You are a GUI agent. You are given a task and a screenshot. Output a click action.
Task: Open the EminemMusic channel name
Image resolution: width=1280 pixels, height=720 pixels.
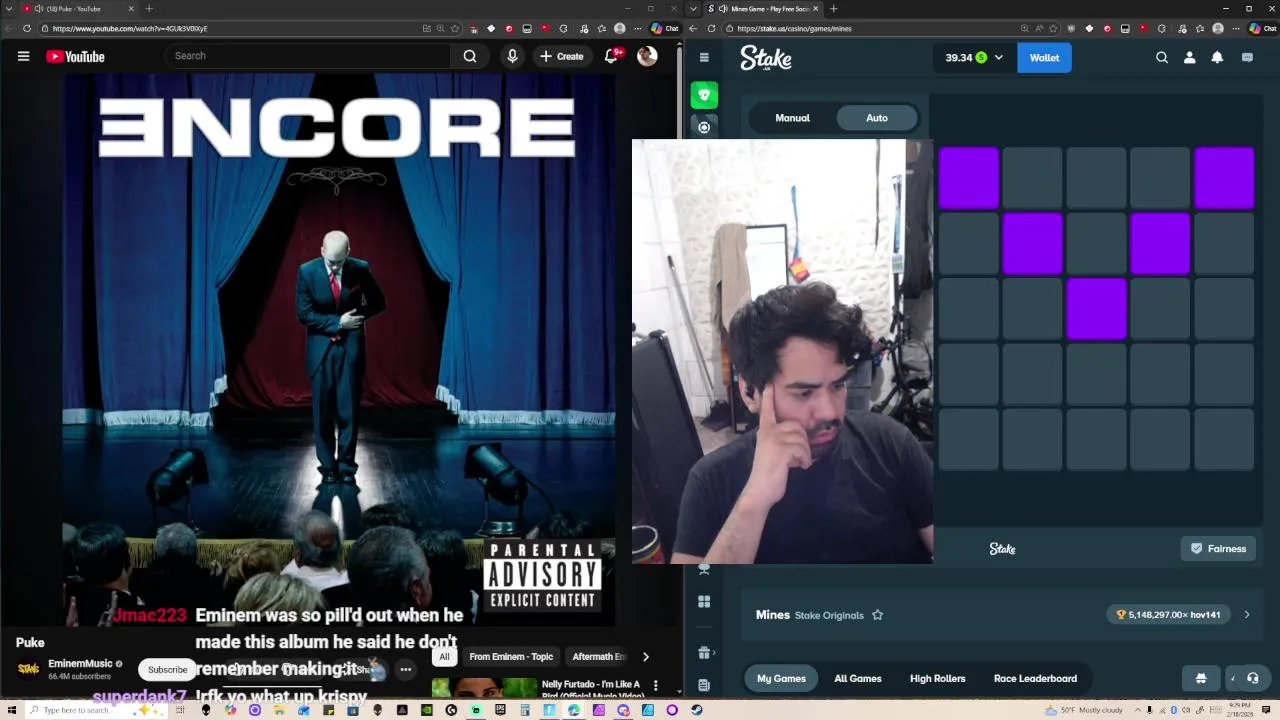coord(80,663)
